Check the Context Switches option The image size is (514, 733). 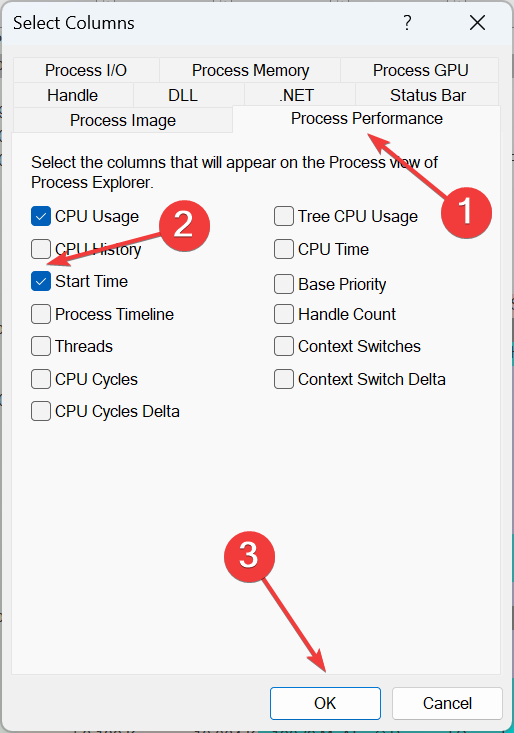(284, 346)
